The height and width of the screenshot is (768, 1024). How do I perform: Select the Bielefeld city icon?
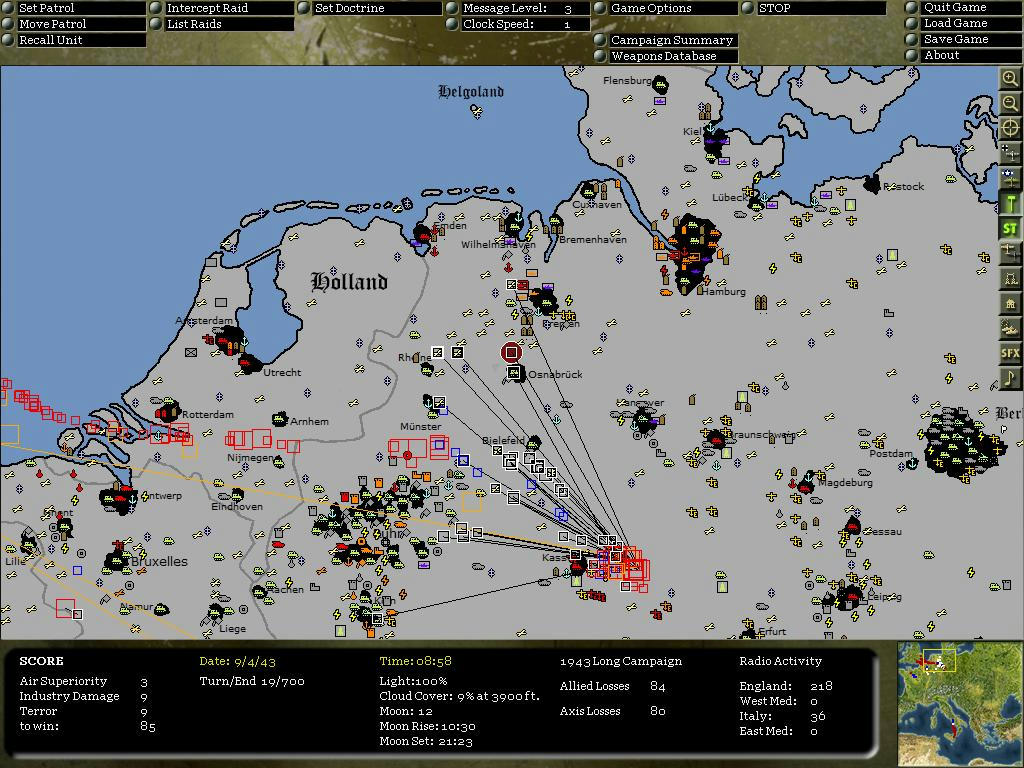click(534, 443)
